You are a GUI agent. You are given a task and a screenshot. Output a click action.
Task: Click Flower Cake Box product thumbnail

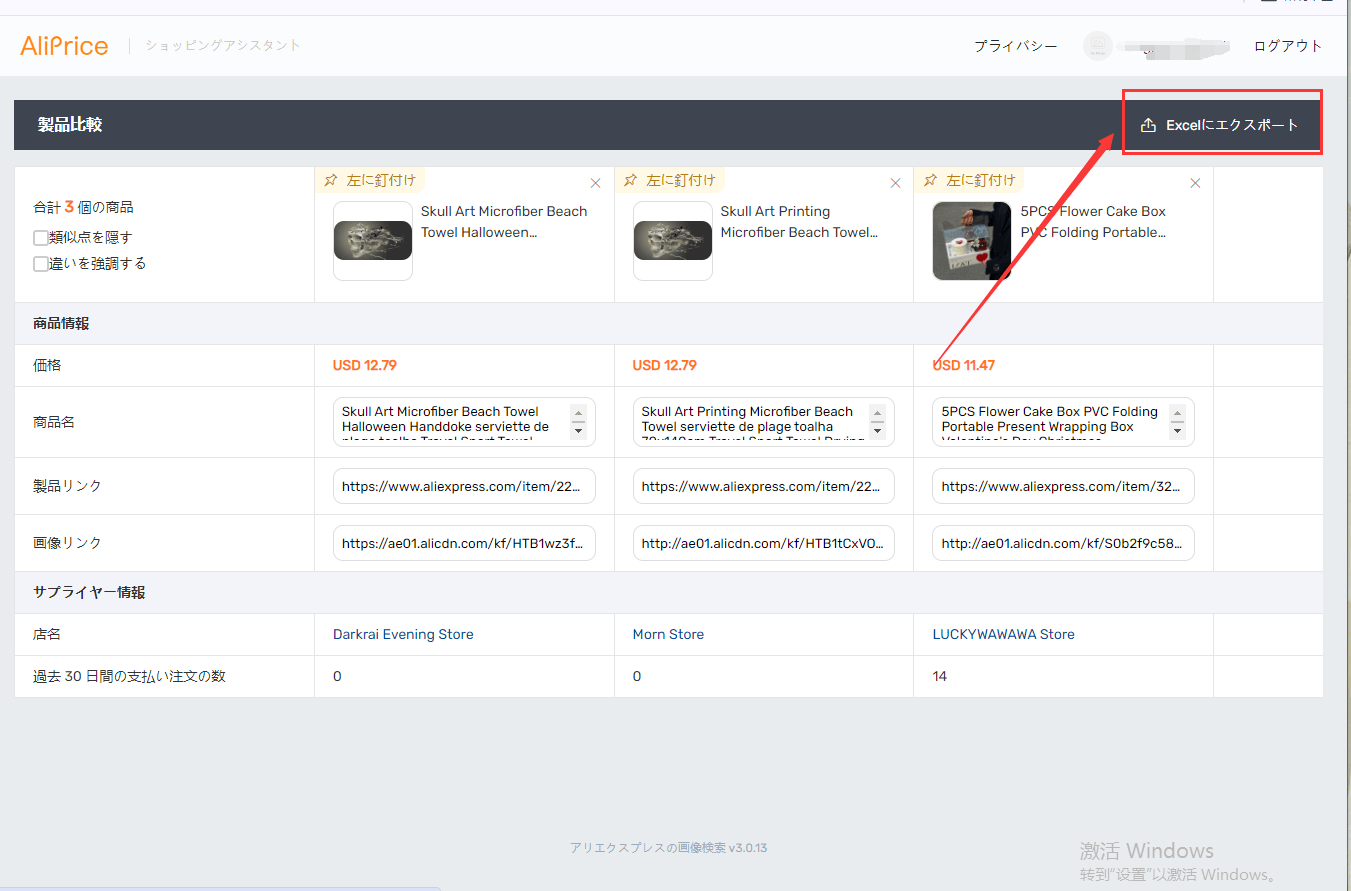tap(972, 241)
